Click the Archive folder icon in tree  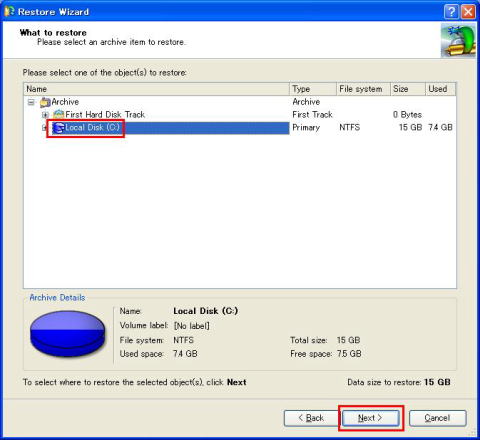pos(45,102)
